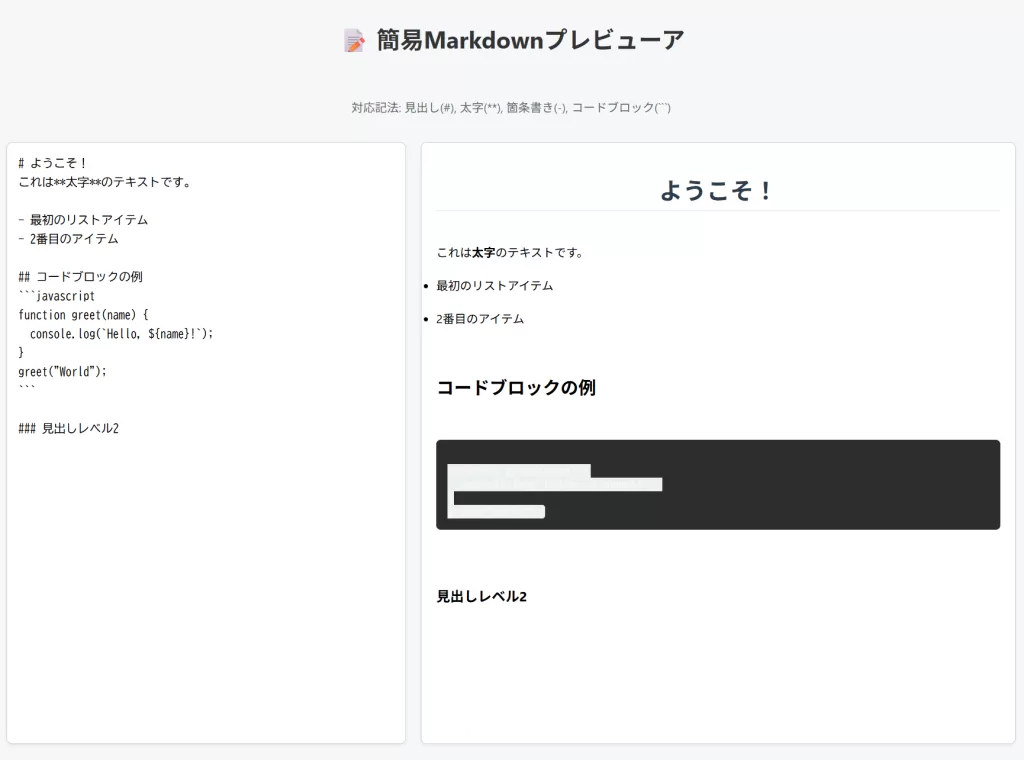Click the ようこそ！ heading in the preview
1024x760 pixels.
pyautogui.click(x=717, y=189)
